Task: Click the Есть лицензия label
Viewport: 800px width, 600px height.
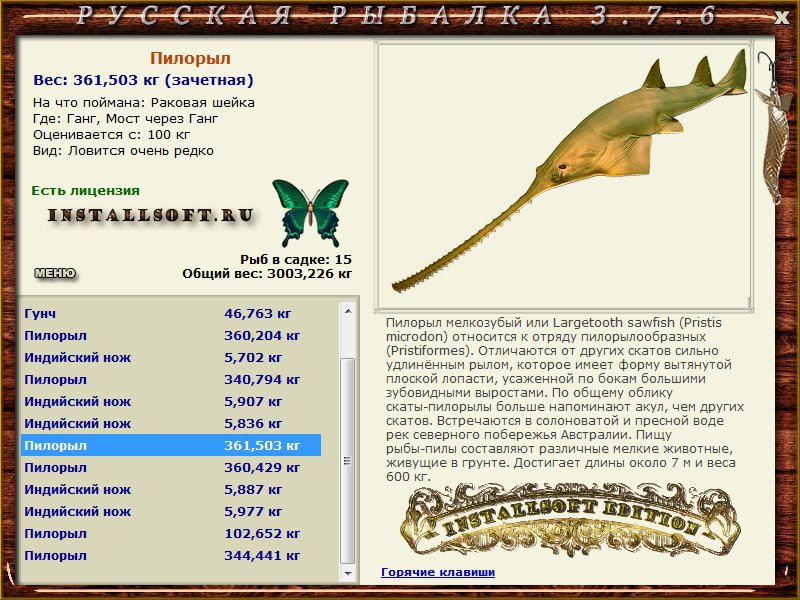Action: click(85, 190)
